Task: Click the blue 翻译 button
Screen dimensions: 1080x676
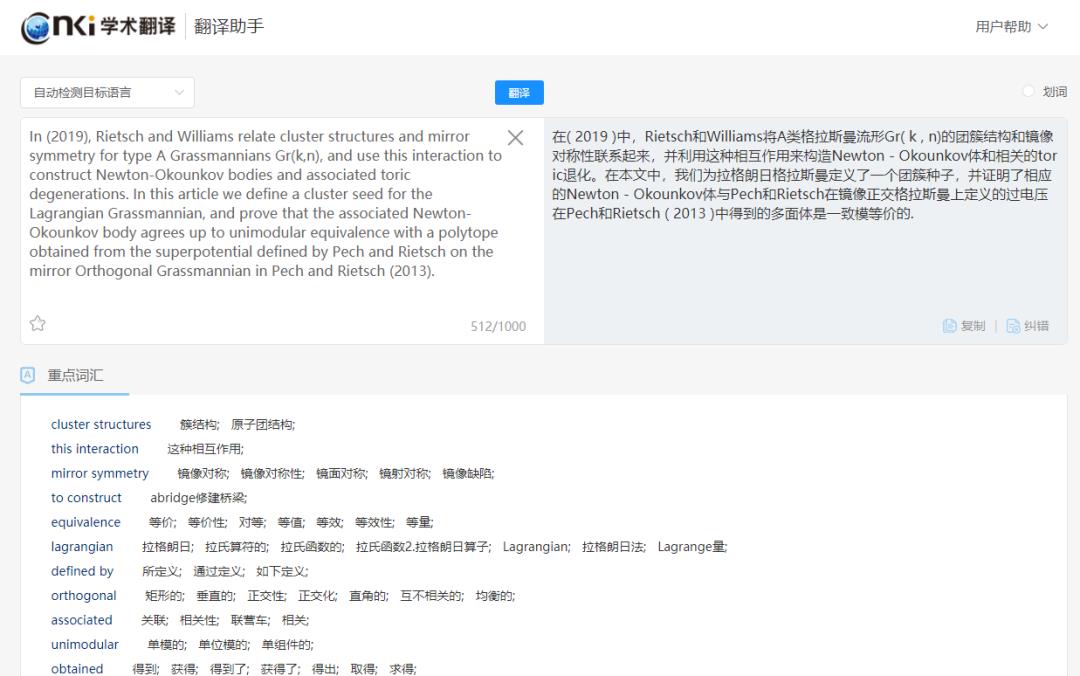Action: tap(519, 93)
